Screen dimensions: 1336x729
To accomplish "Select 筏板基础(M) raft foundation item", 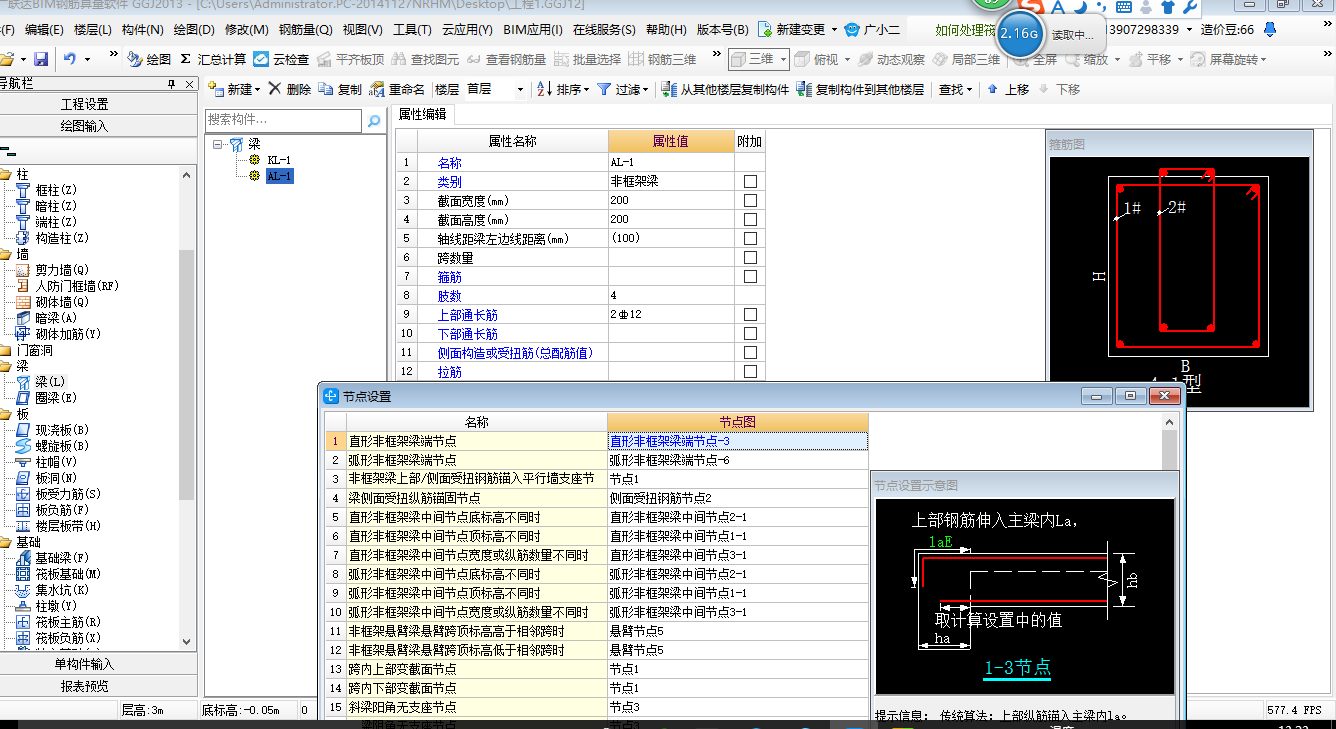I will pos(68,574).
